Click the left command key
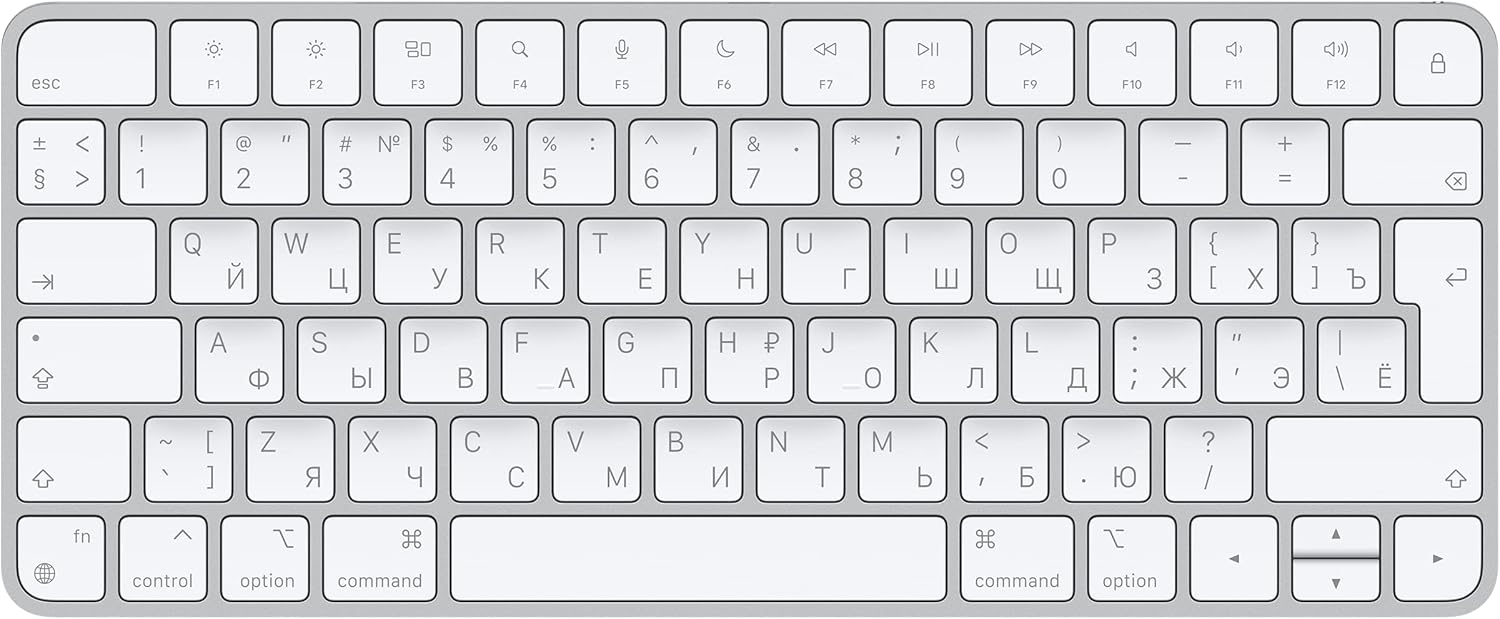This screenshot has height=619, width=1500. point(379,558)
